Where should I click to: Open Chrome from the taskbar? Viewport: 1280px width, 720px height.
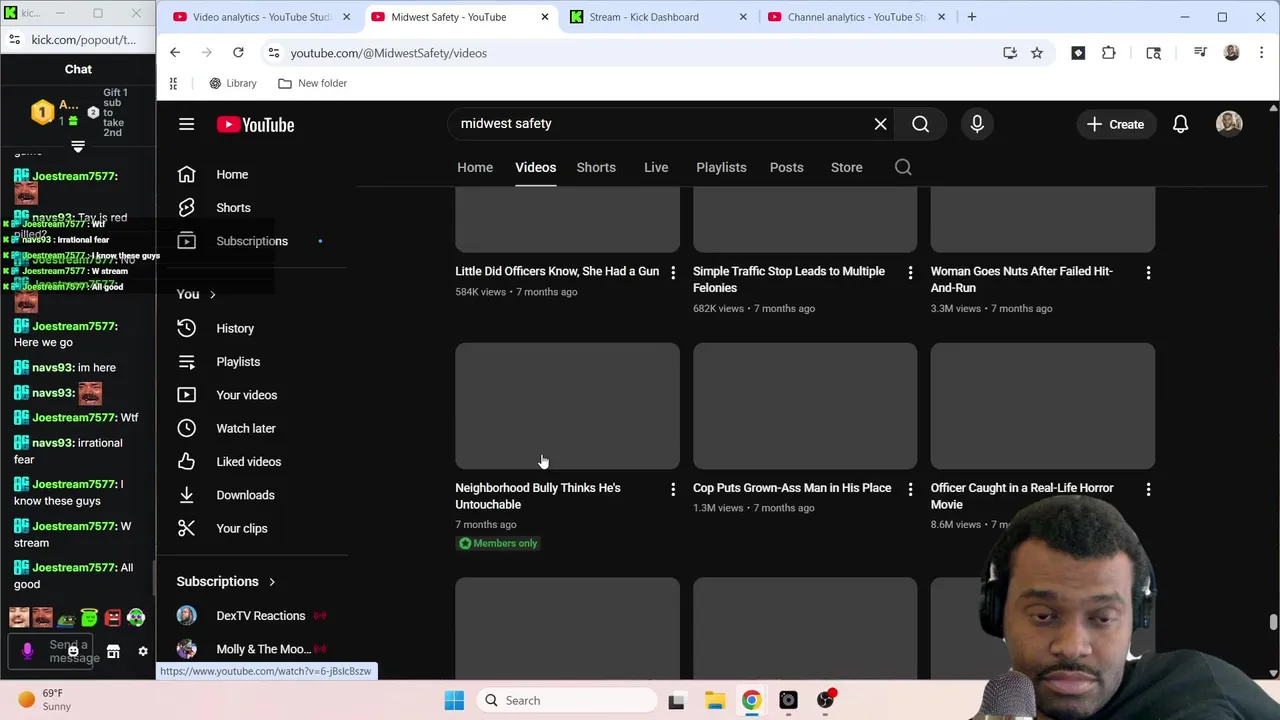(751, 700)
